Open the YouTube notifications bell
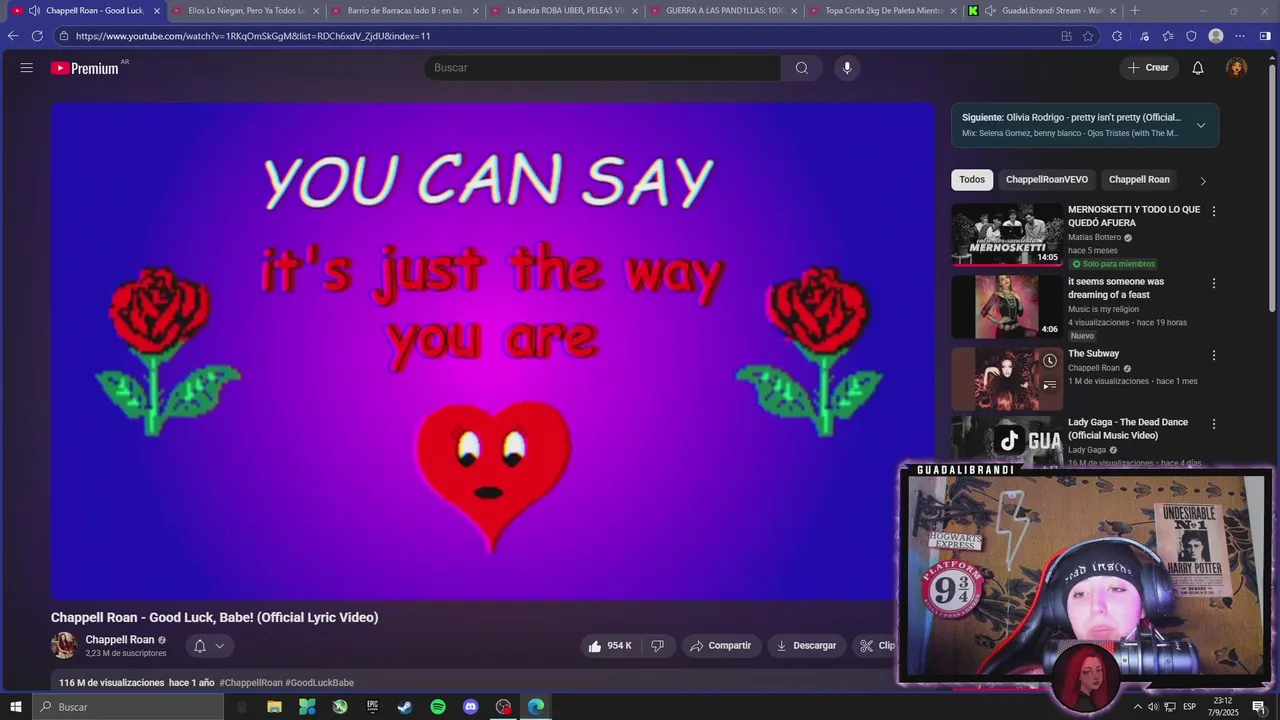 coord(1197,68)
